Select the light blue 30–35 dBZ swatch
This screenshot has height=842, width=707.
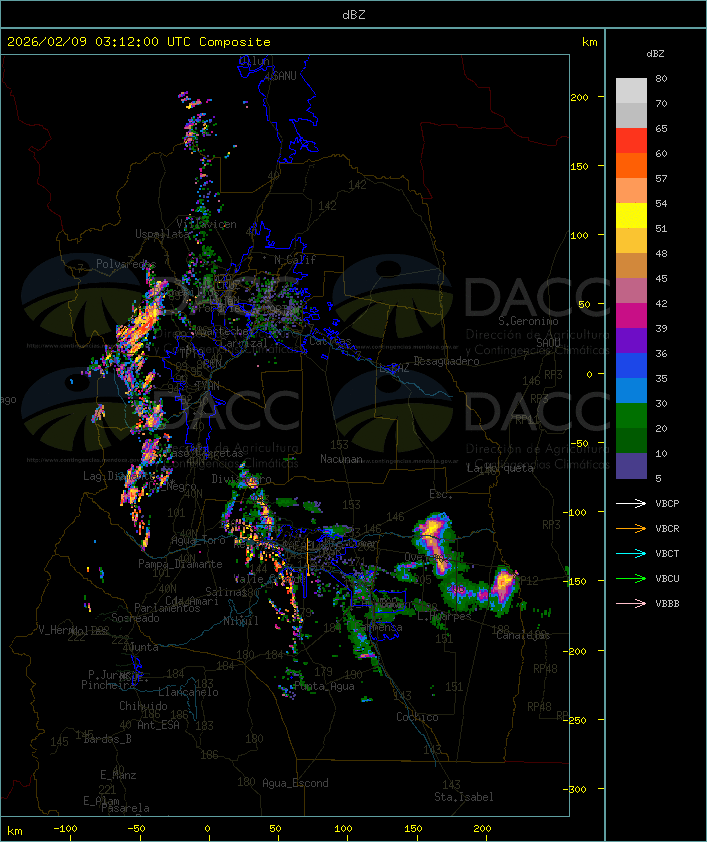pos(631,390)
